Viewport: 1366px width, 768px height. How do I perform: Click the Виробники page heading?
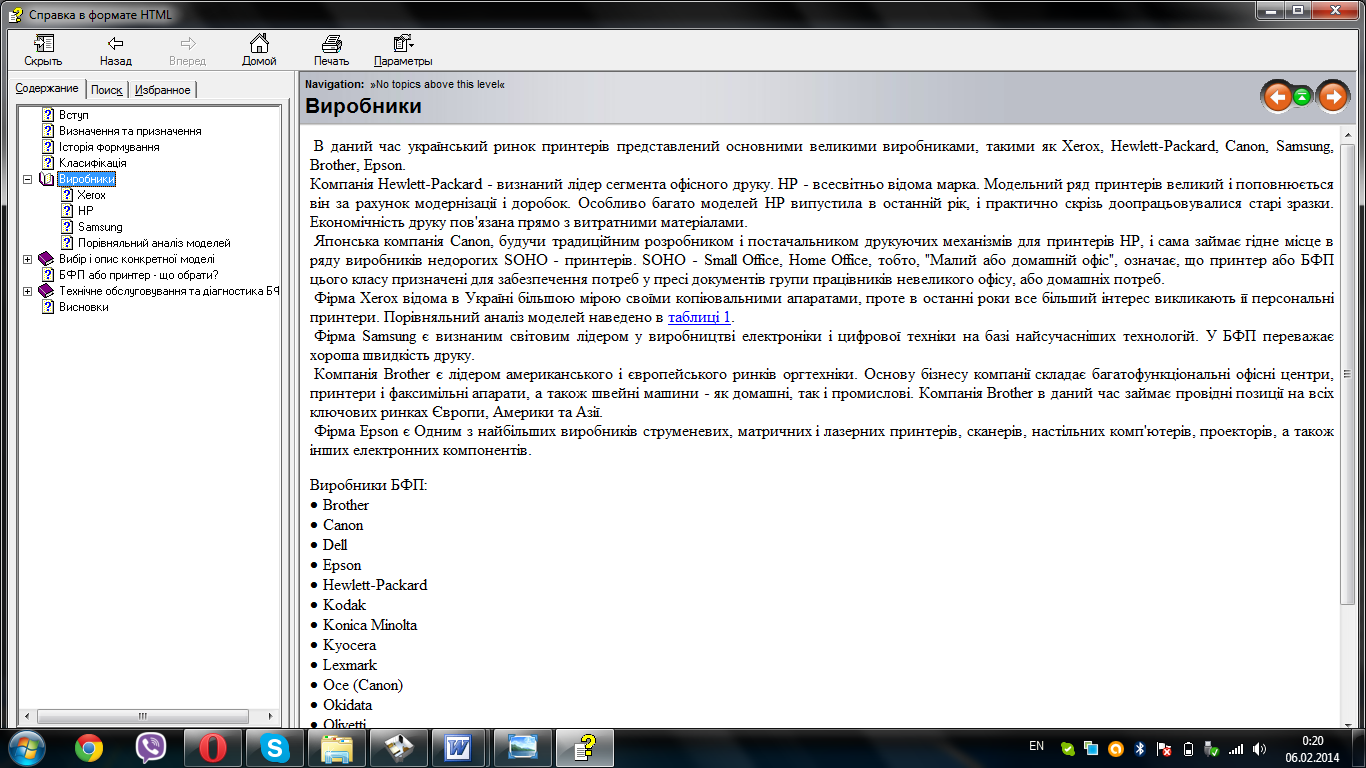pyautogui.click(x=364, y=106)
